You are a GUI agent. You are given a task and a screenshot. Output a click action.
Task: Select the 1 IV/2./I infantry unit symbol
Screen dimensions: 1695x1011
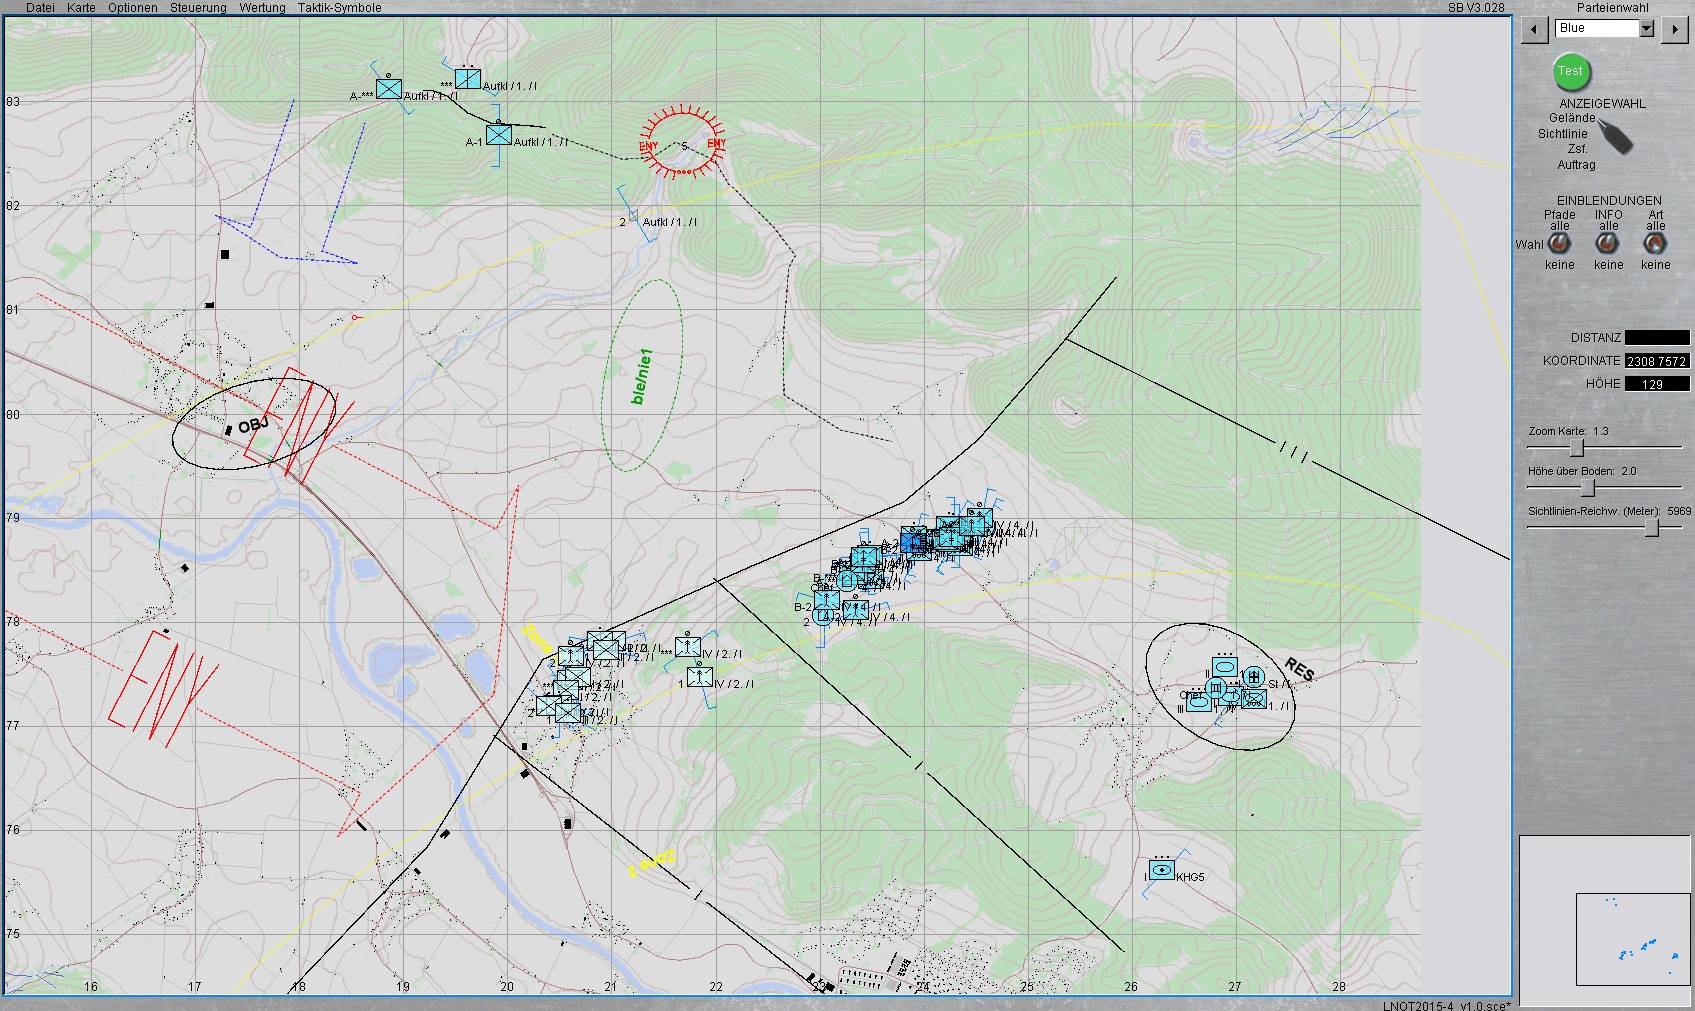tap(700, 677)
